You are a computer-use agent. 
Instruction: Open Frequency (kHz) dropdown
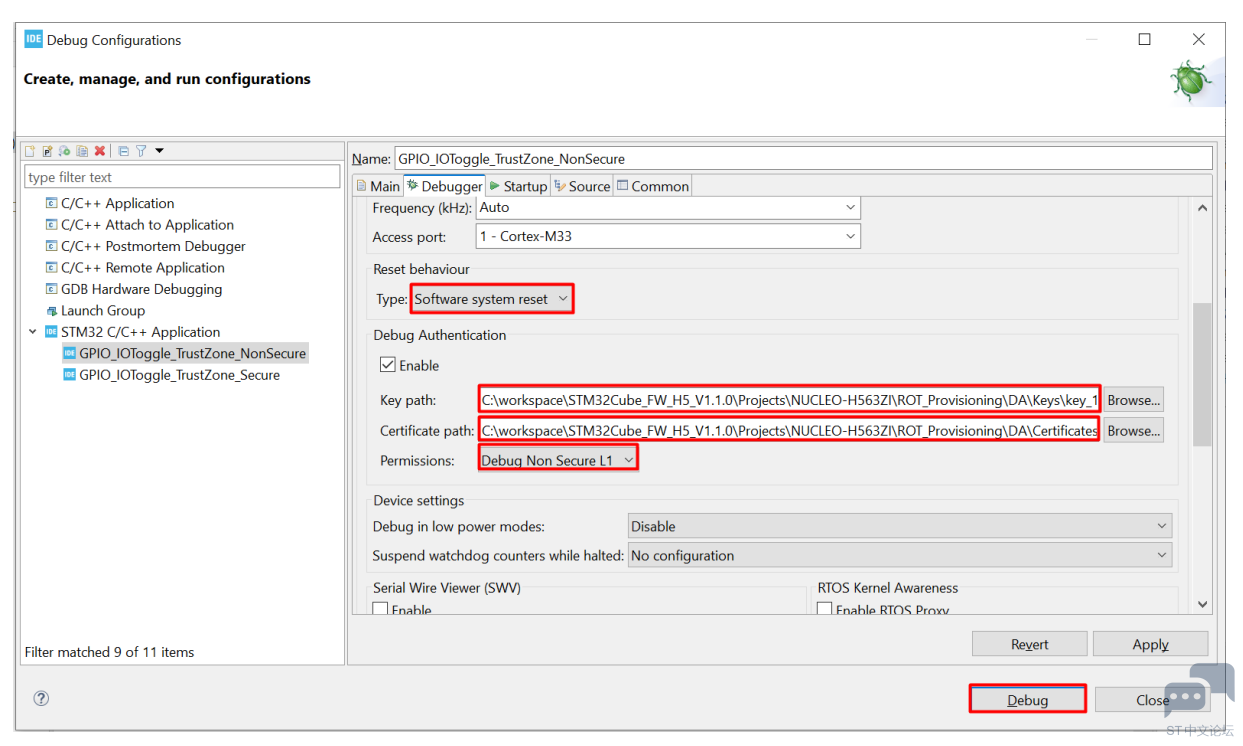coord(668,208)
